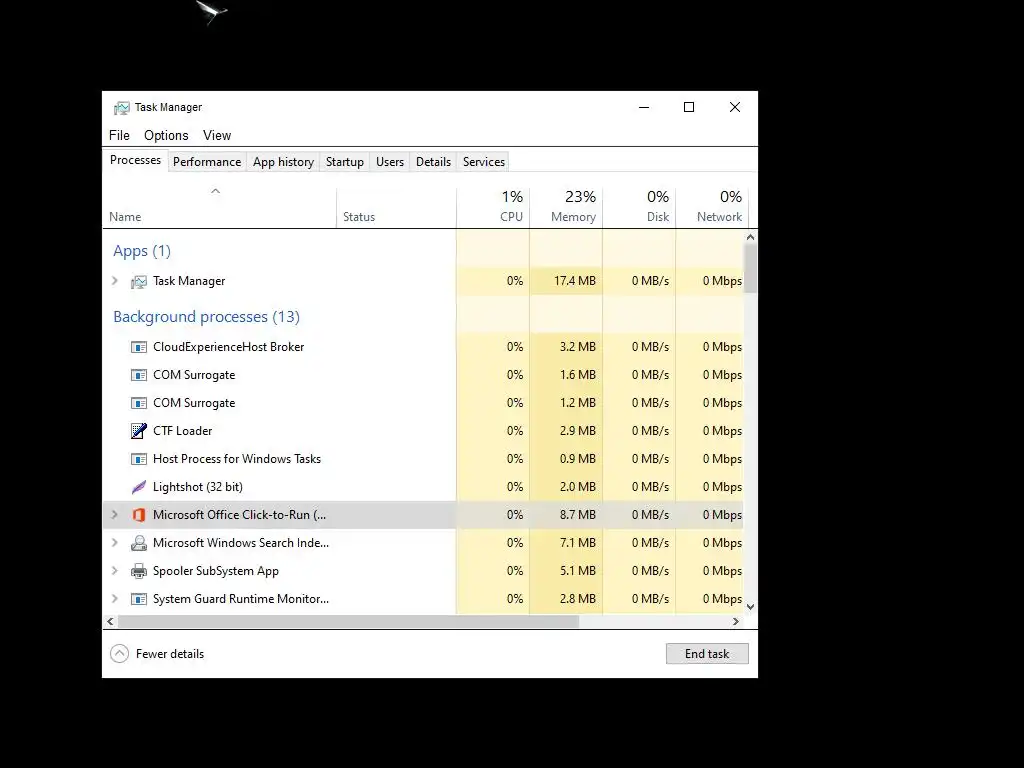
Task: Expand the Spooler SubSystem App process
Action: pos(115,571)
